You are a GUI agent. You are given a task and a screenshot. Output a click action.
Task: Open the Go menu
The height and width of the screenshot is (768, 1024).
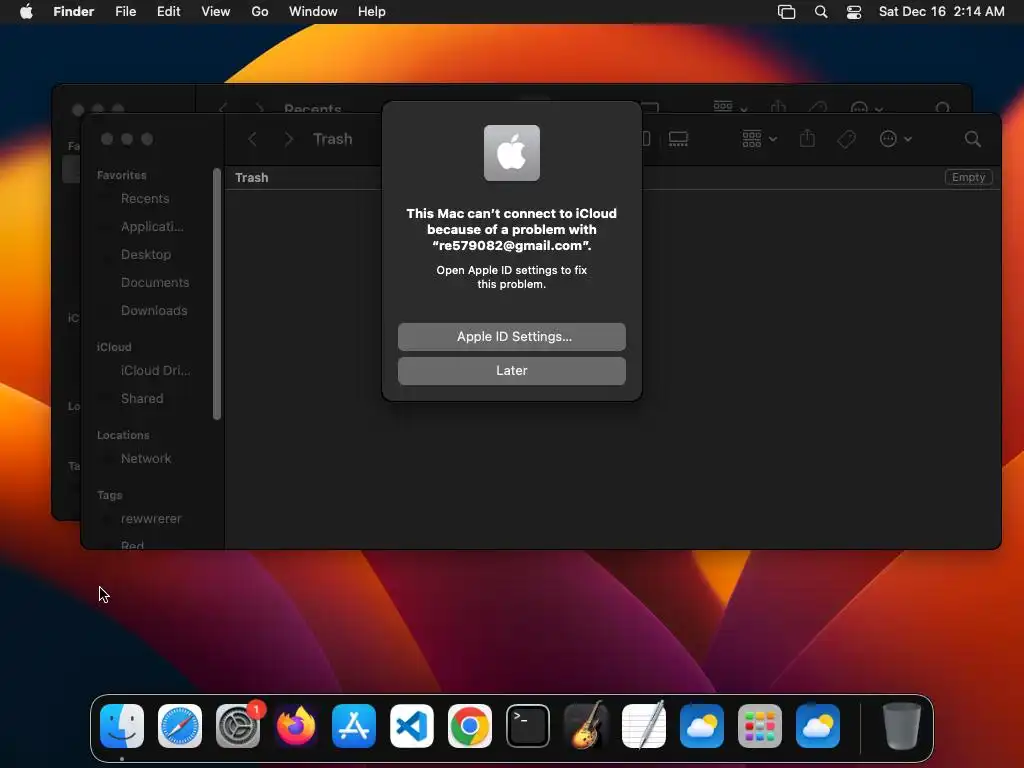click(260, 12)
